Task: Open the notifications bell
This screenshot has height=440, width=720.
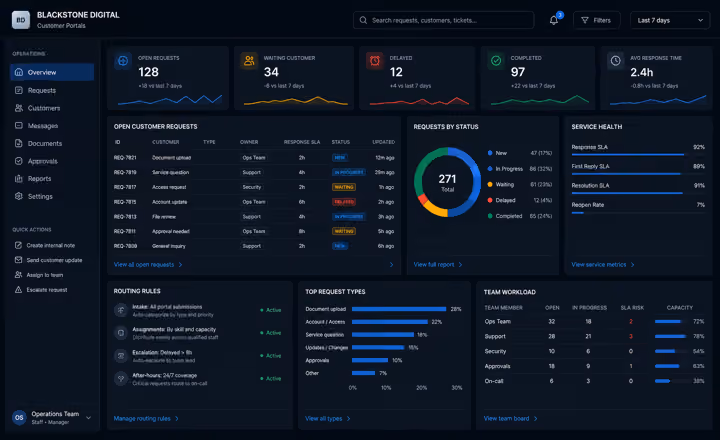Action: pos(554,20)
